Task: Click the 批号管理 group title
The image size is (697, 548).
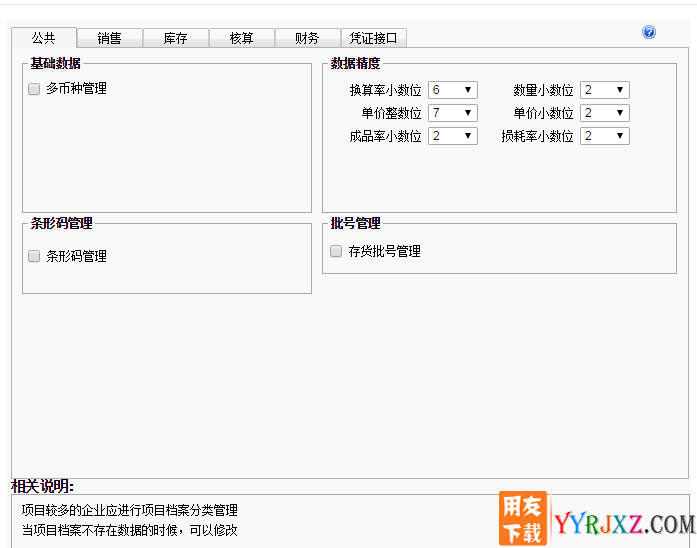Action: point(355,223)
